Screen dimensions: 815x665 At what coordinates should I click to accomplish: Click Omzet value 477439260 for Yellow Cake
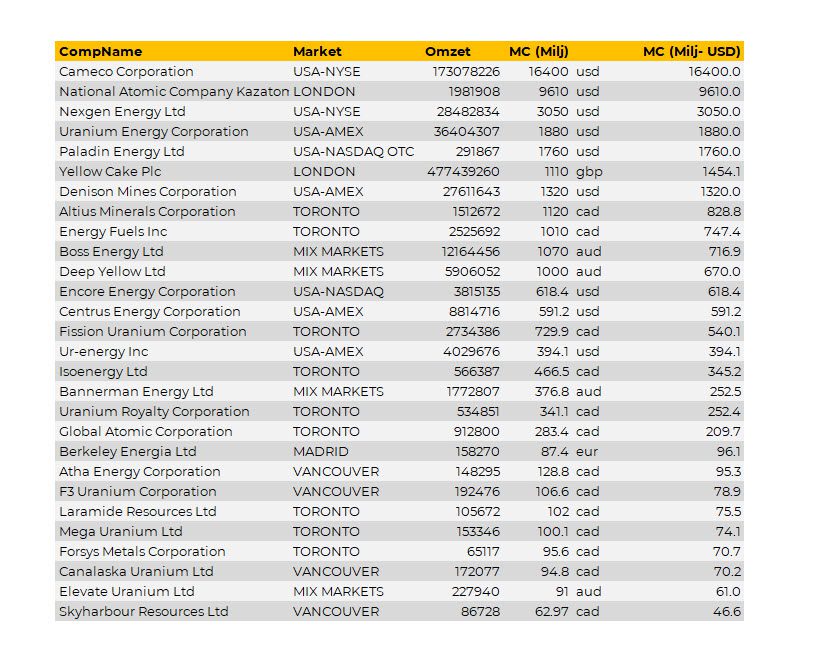463,172
